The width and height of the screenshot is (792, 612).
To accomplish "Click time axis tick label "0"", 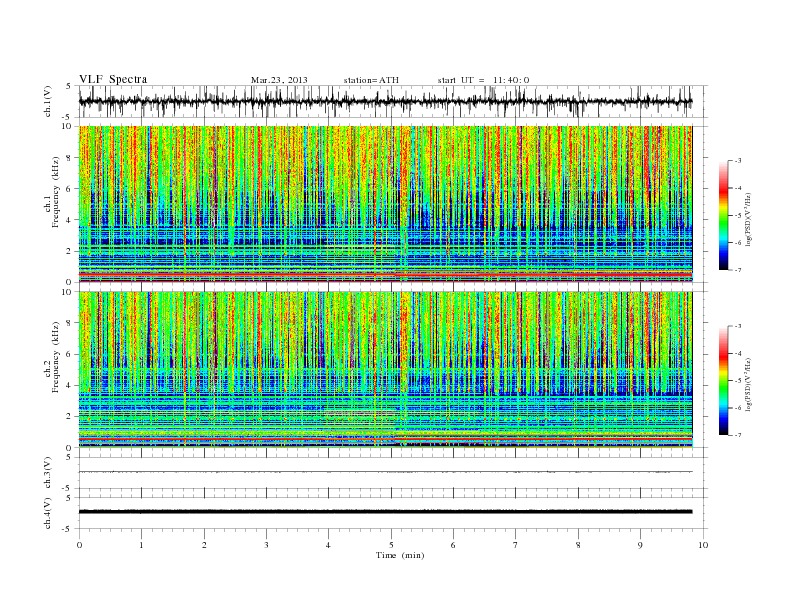I will point(79,545).
